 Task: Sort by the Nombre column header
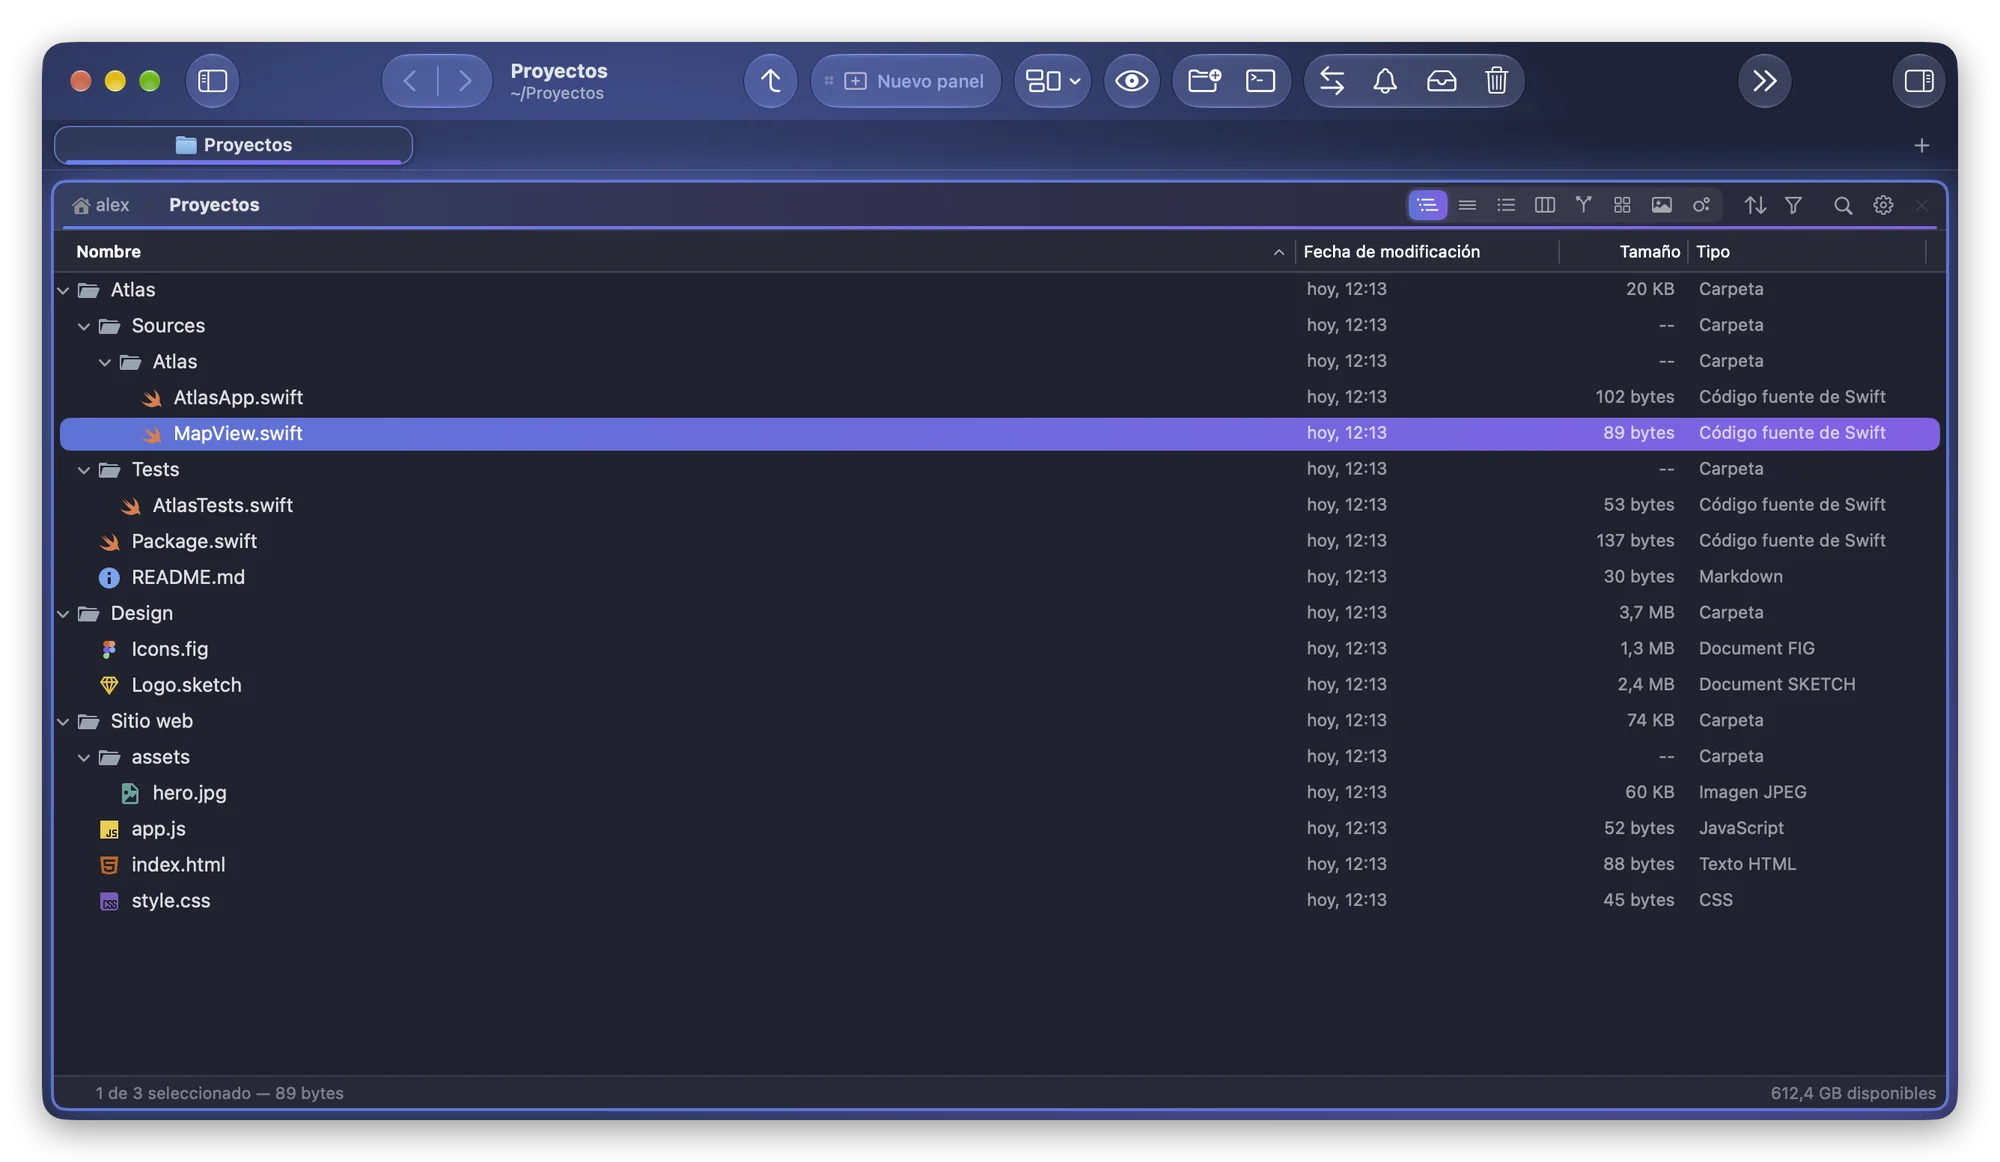[x=676, y=252]
